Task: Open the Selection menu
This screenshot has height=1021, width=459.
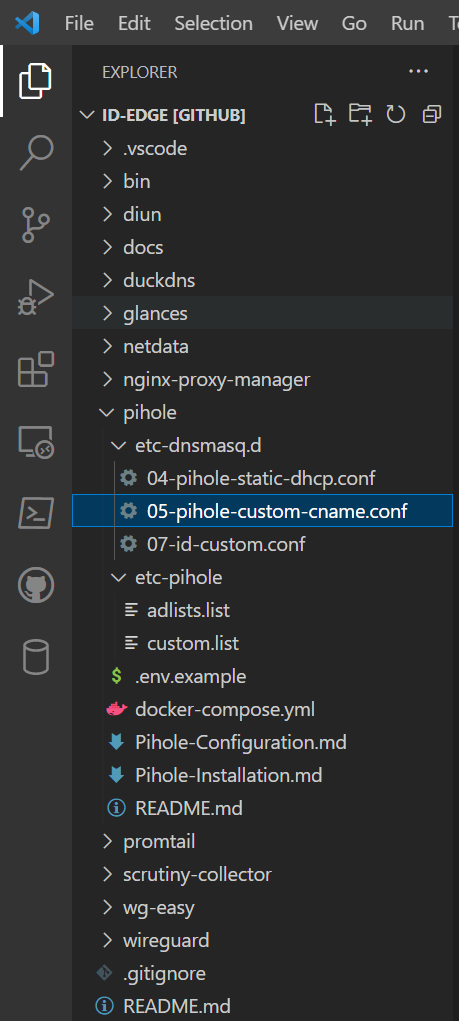Action: (214, 23)
